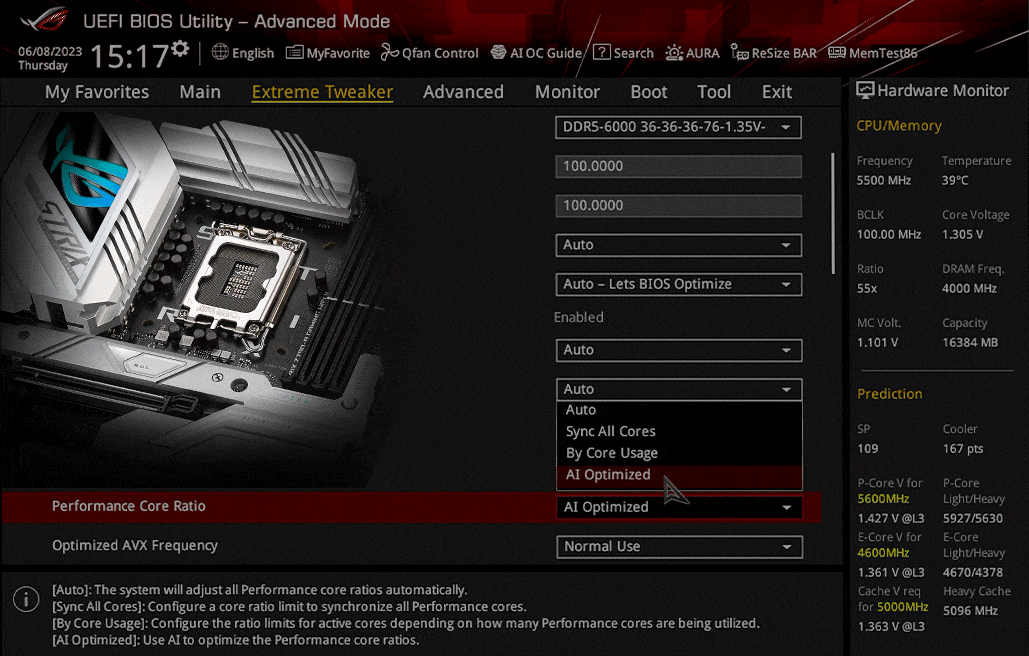The height and width of the screenshot is (656, 1029).
Task: Click the 5500 MHz frequency value
Action: click(x=884, y=180)
